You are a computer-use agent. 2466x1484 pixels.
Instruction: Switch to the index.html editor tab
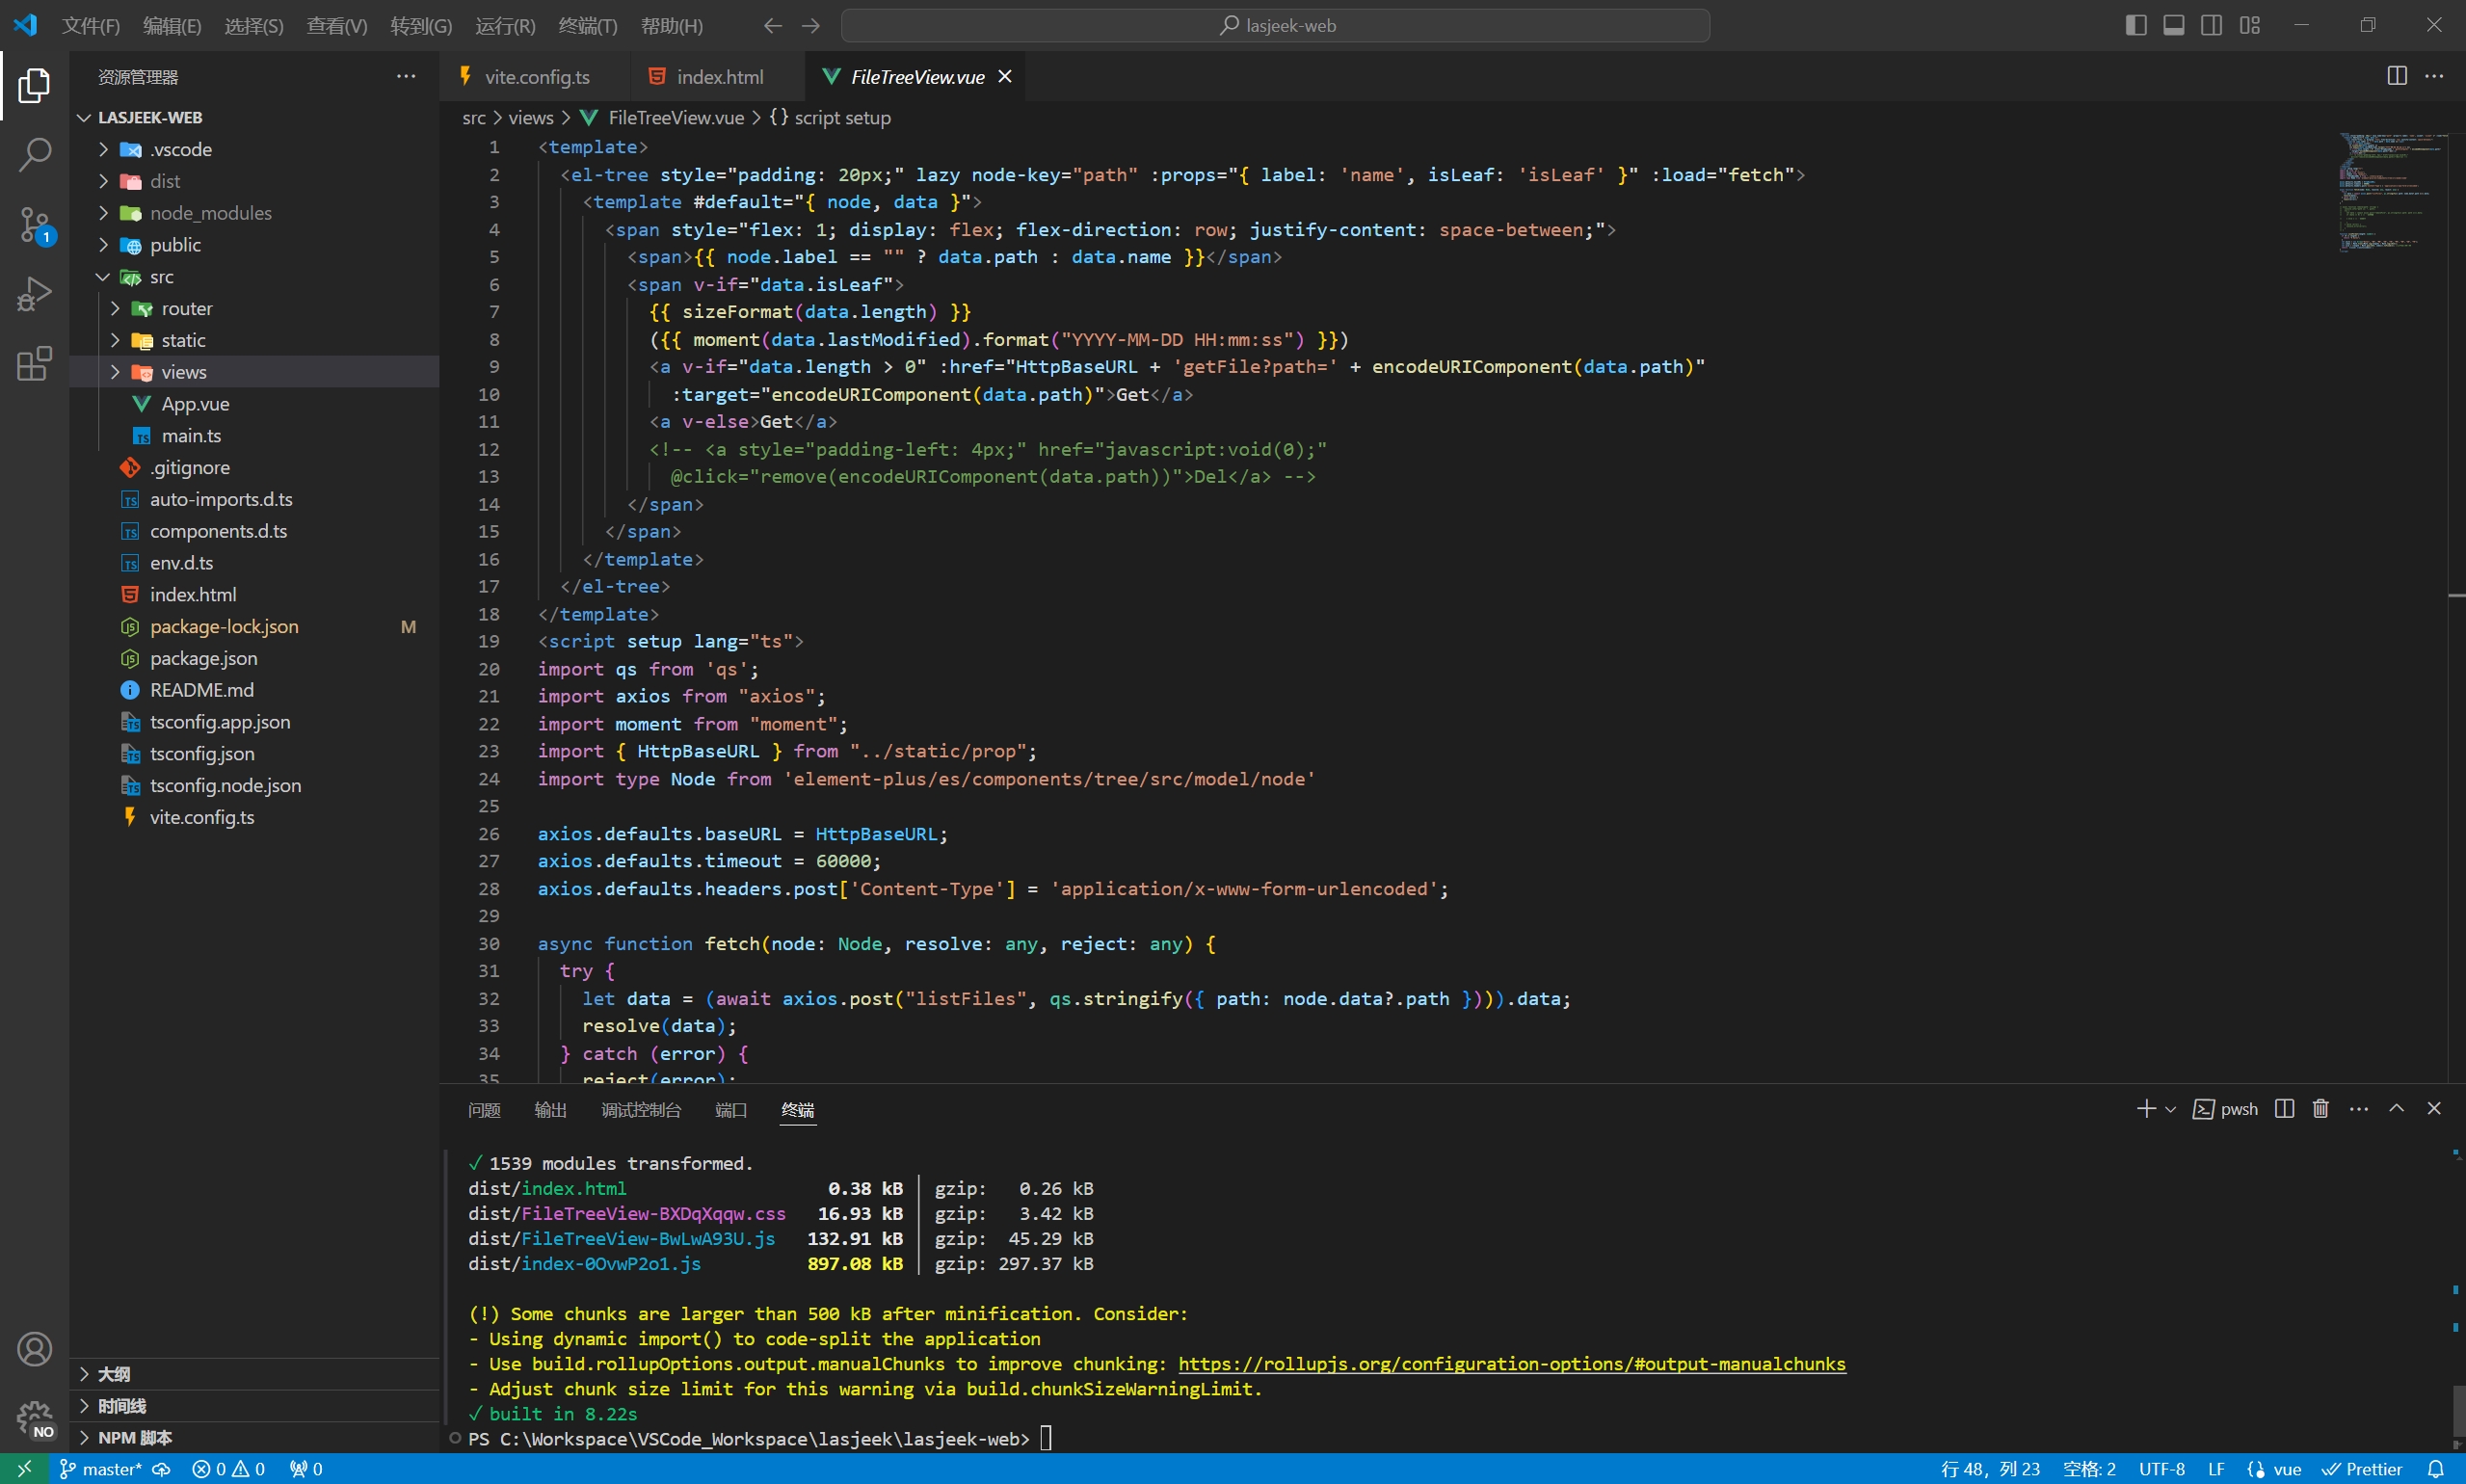click(x=717, y=77)
